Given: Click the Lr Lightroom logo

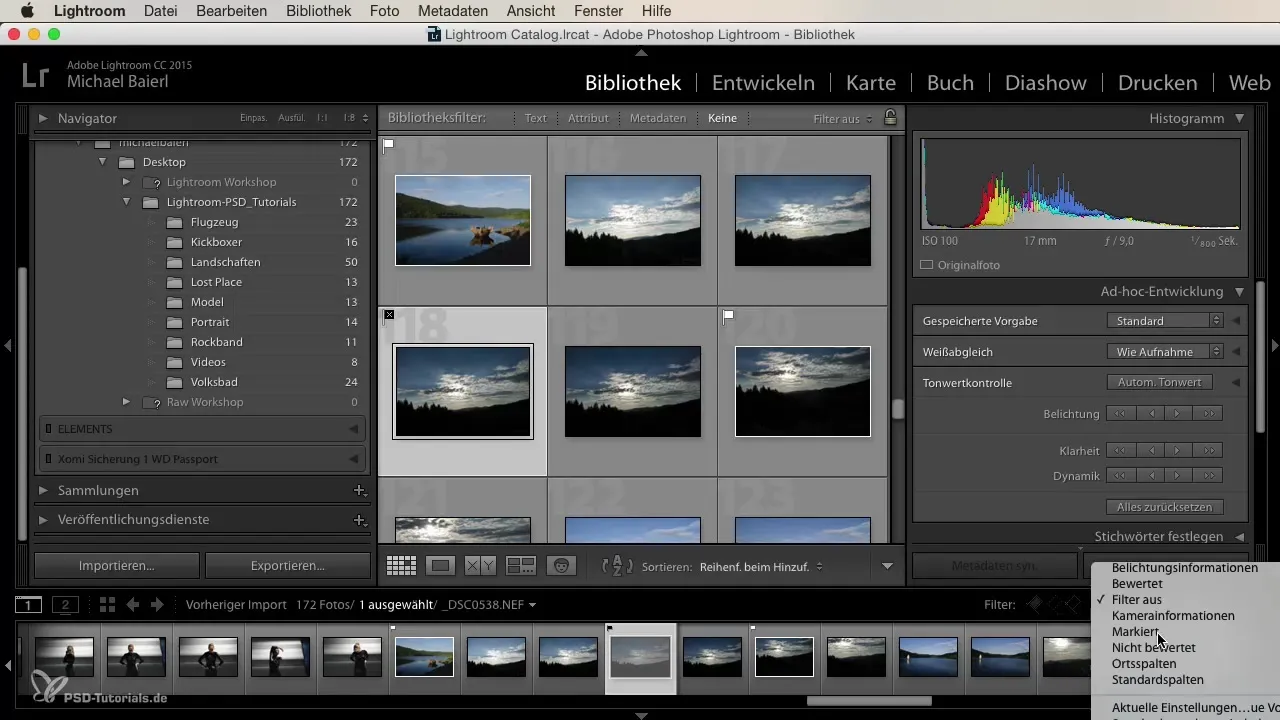Looking at the screenshot, I should (x=35, y=74).
